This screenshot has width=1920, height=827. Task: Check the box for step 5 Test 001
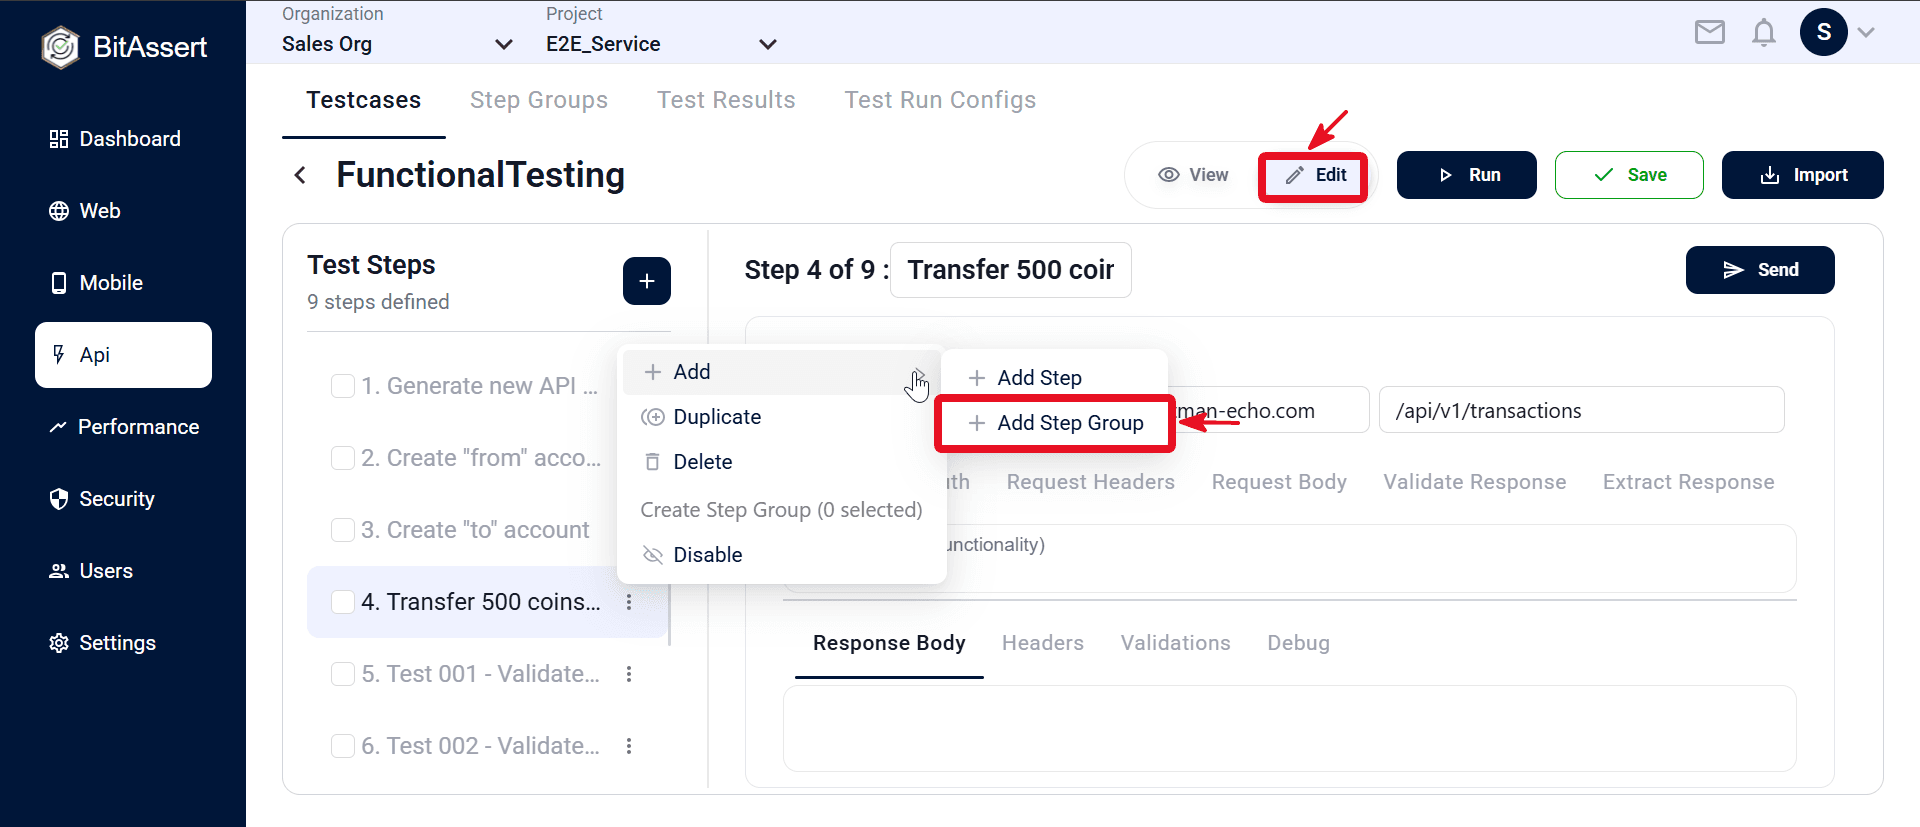[343, 674]
